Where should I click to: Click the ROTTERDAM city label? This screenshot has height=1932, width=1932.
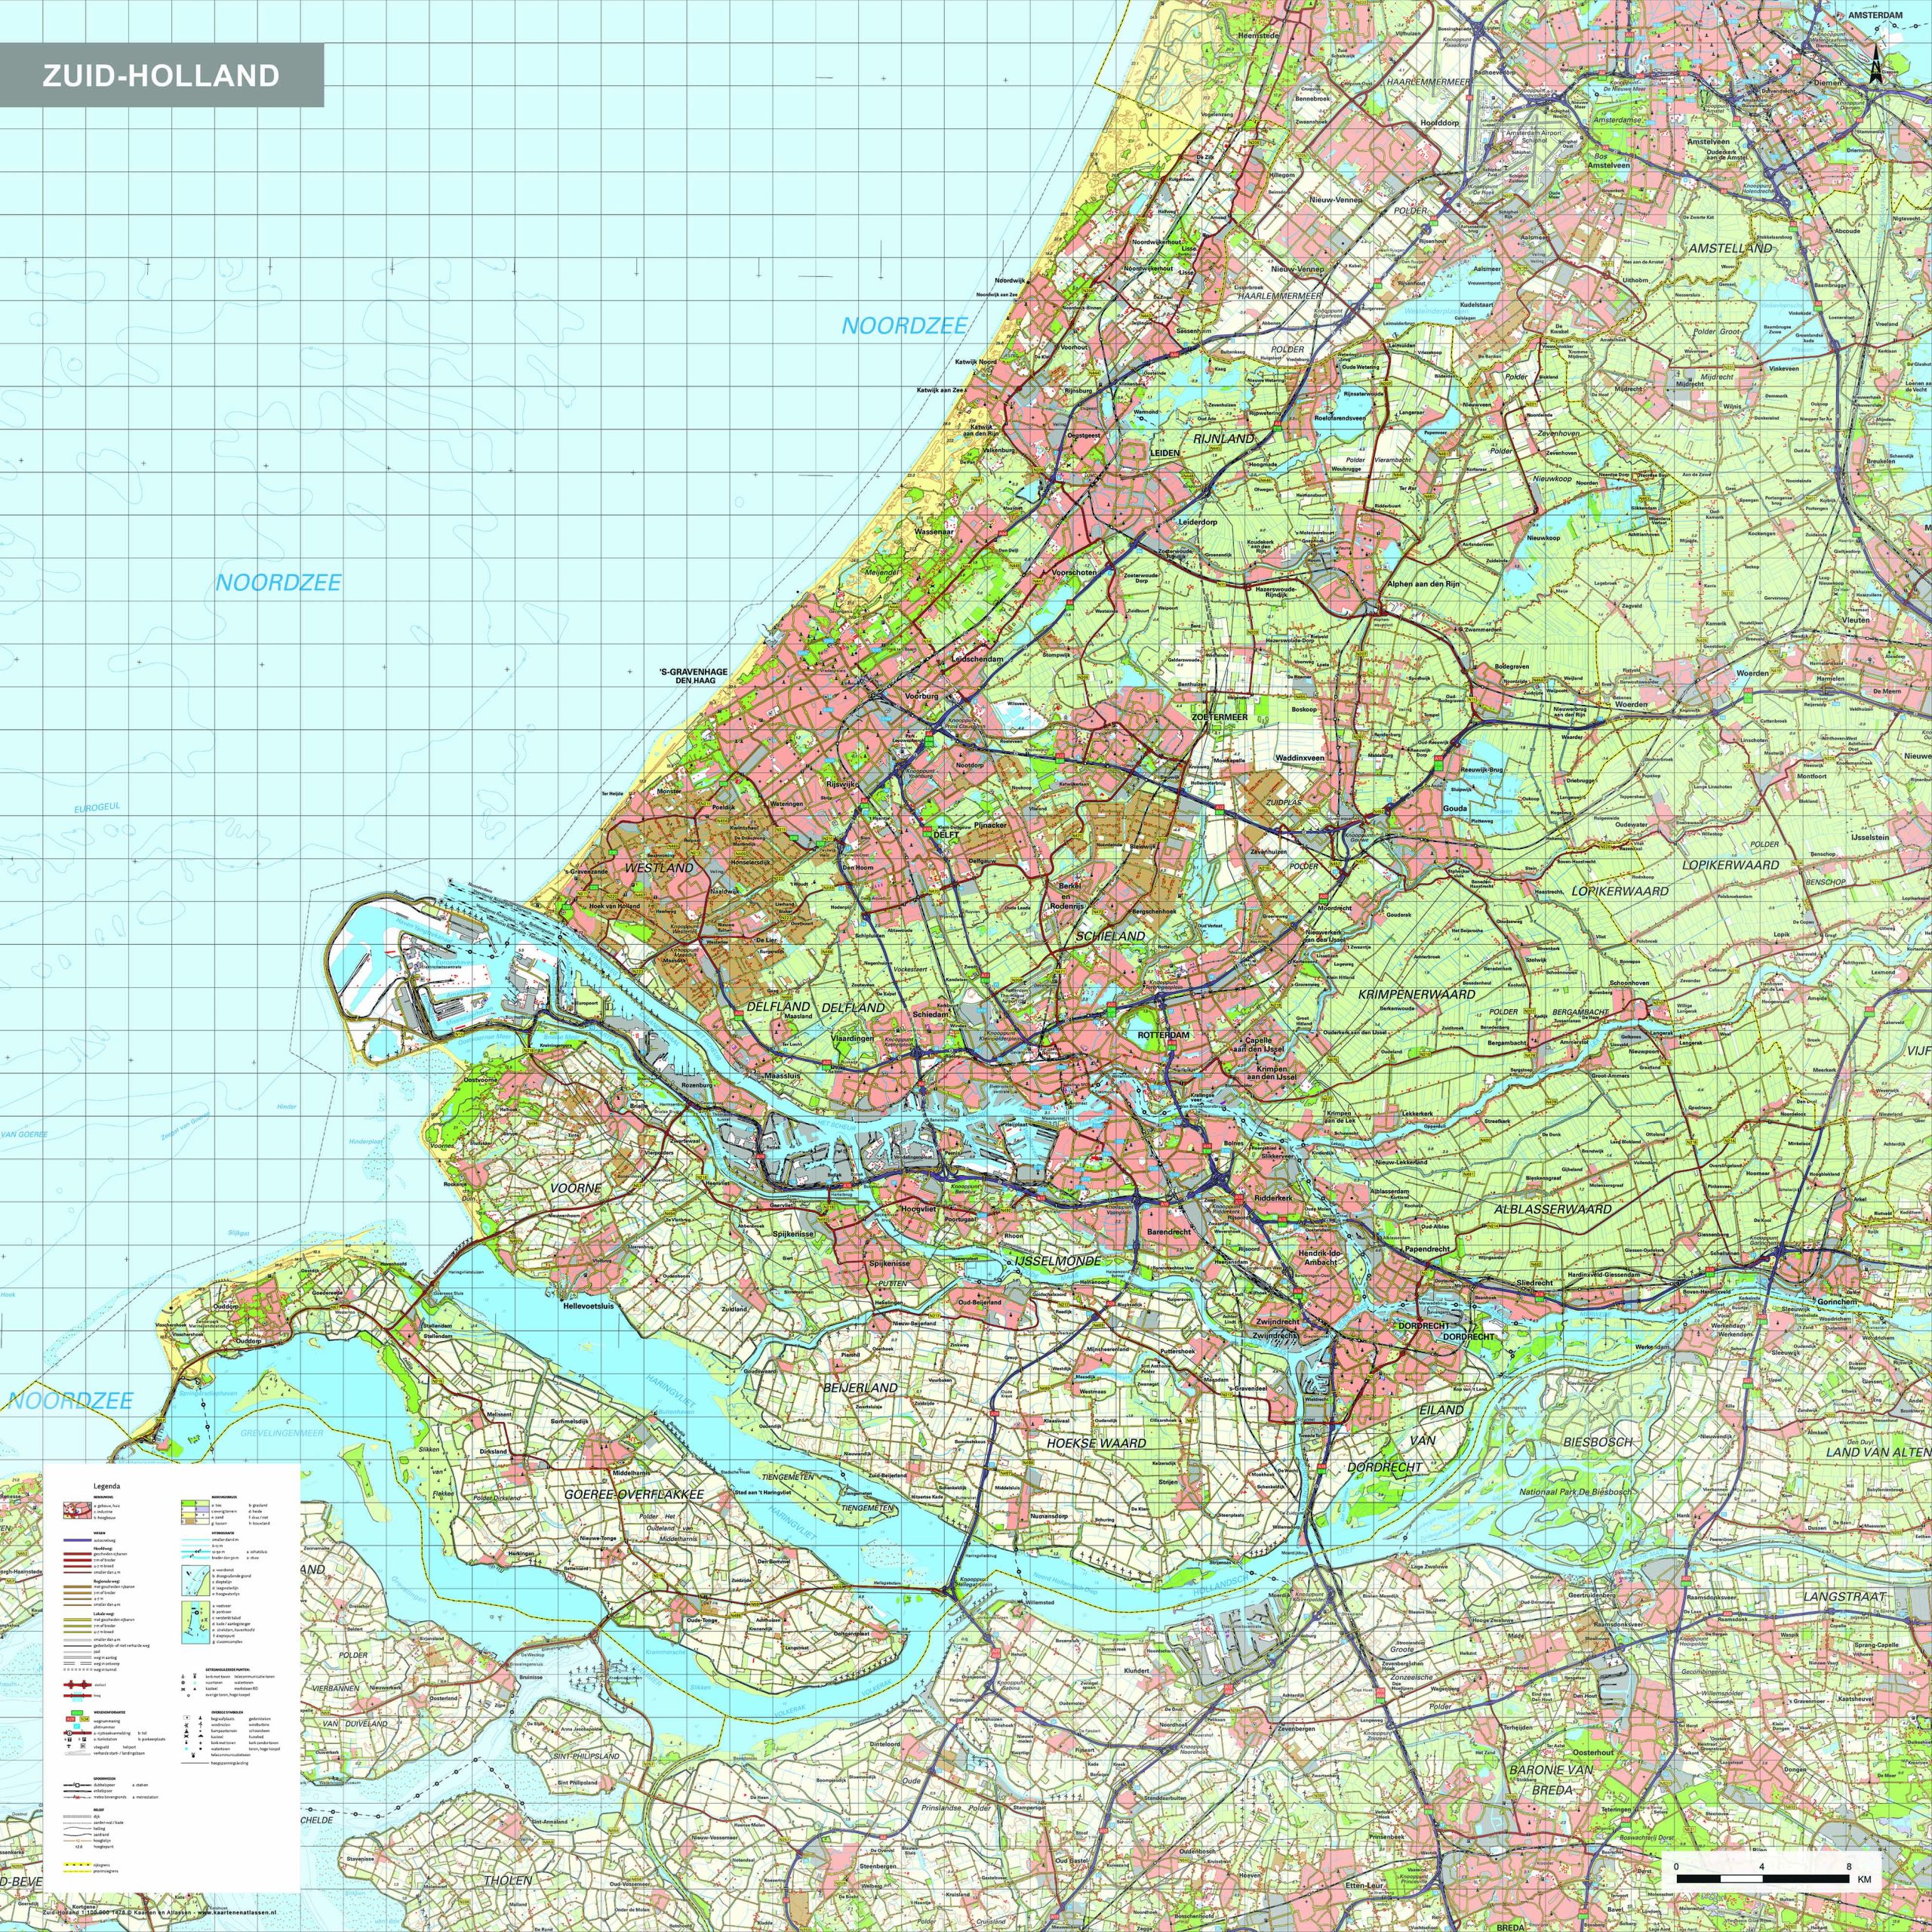[x=1163, y=1034]
